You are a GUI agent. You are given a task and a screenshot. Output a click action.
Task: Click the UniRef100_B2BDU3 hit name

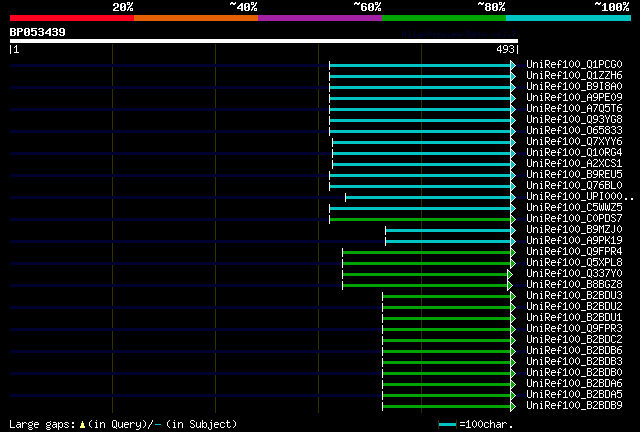click(x=574, y=296)
